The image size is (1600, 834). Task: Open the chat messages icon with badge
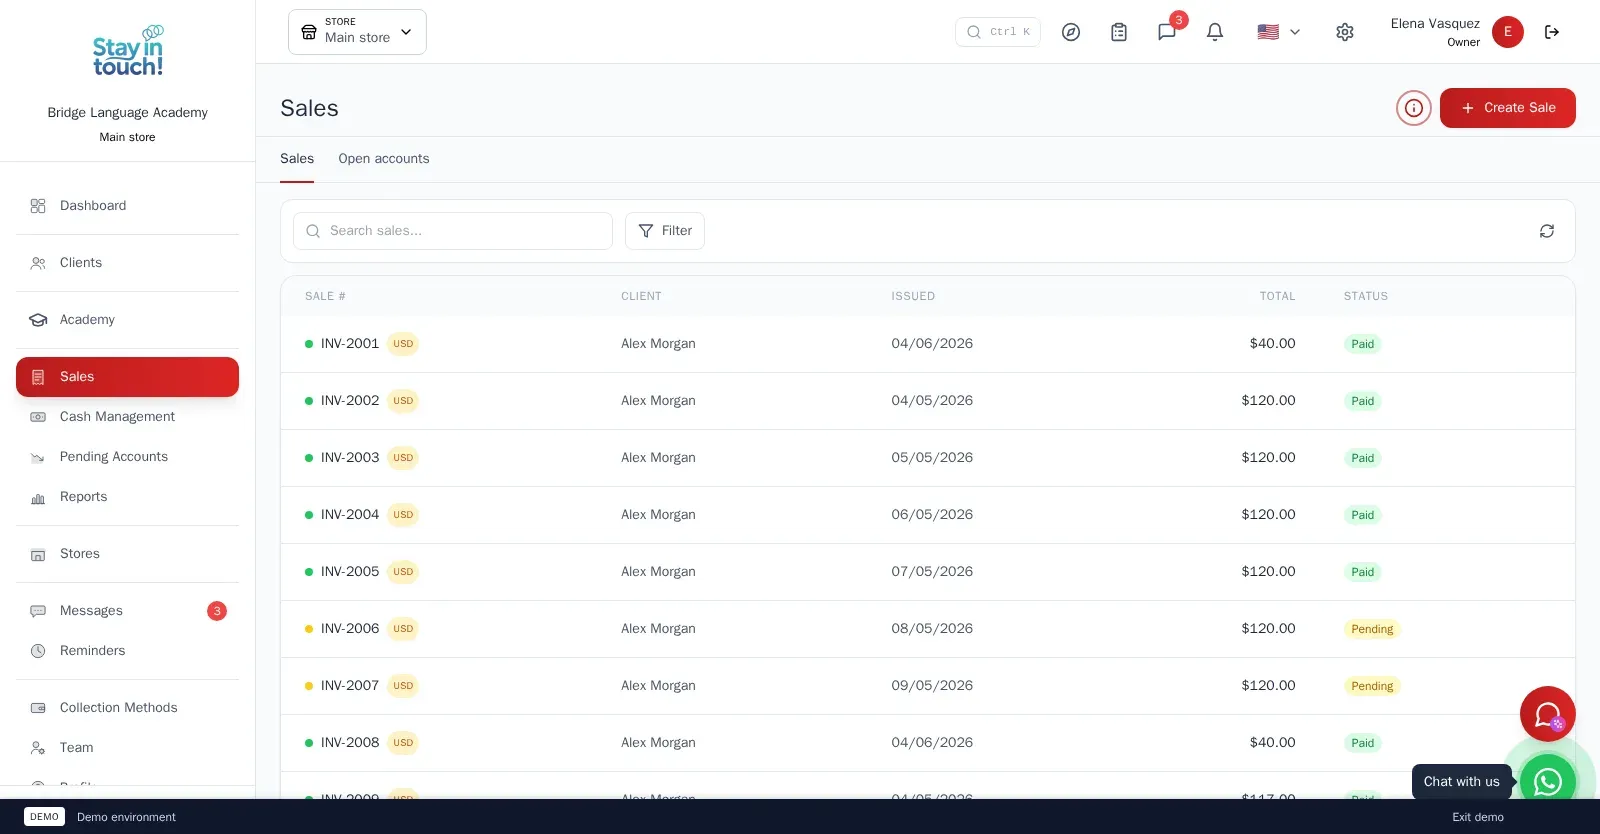[x=1167, y=32]
